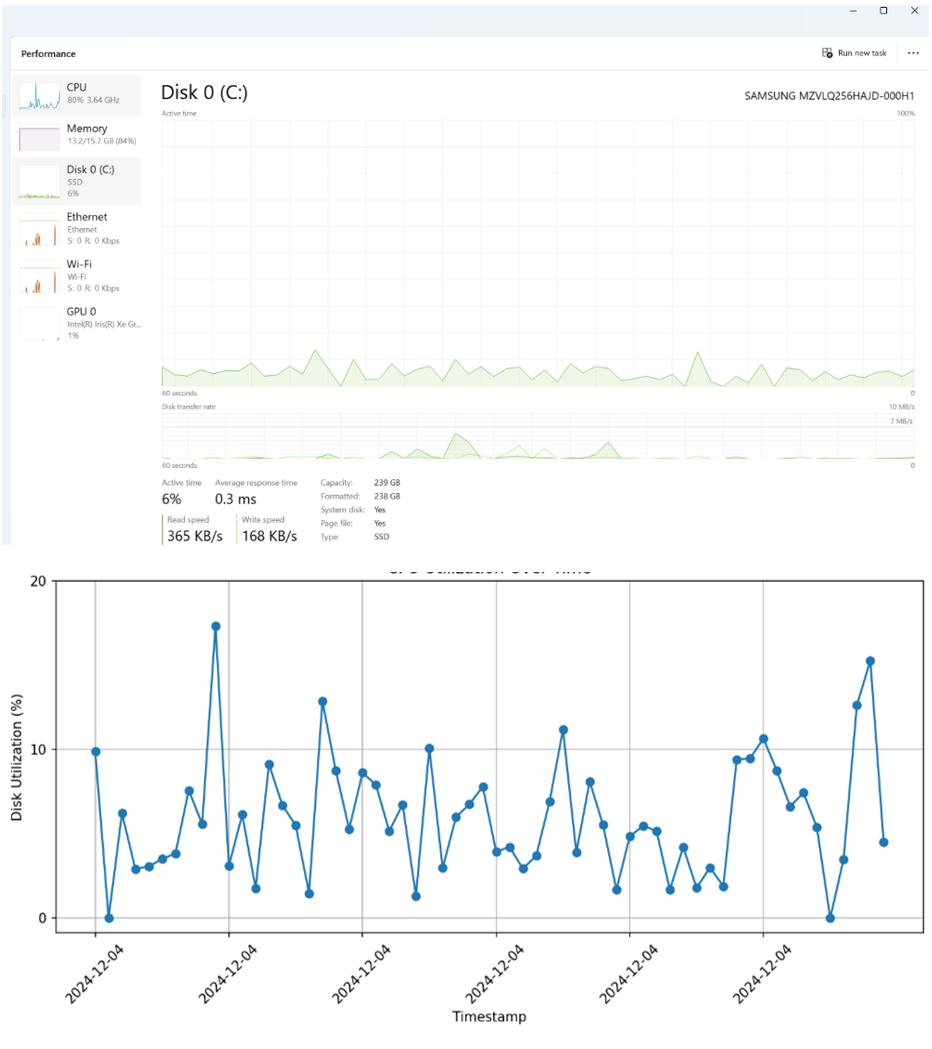Maximize the Task Manager window
Viewport: 932px width, 1049px height.
point(884,11)
